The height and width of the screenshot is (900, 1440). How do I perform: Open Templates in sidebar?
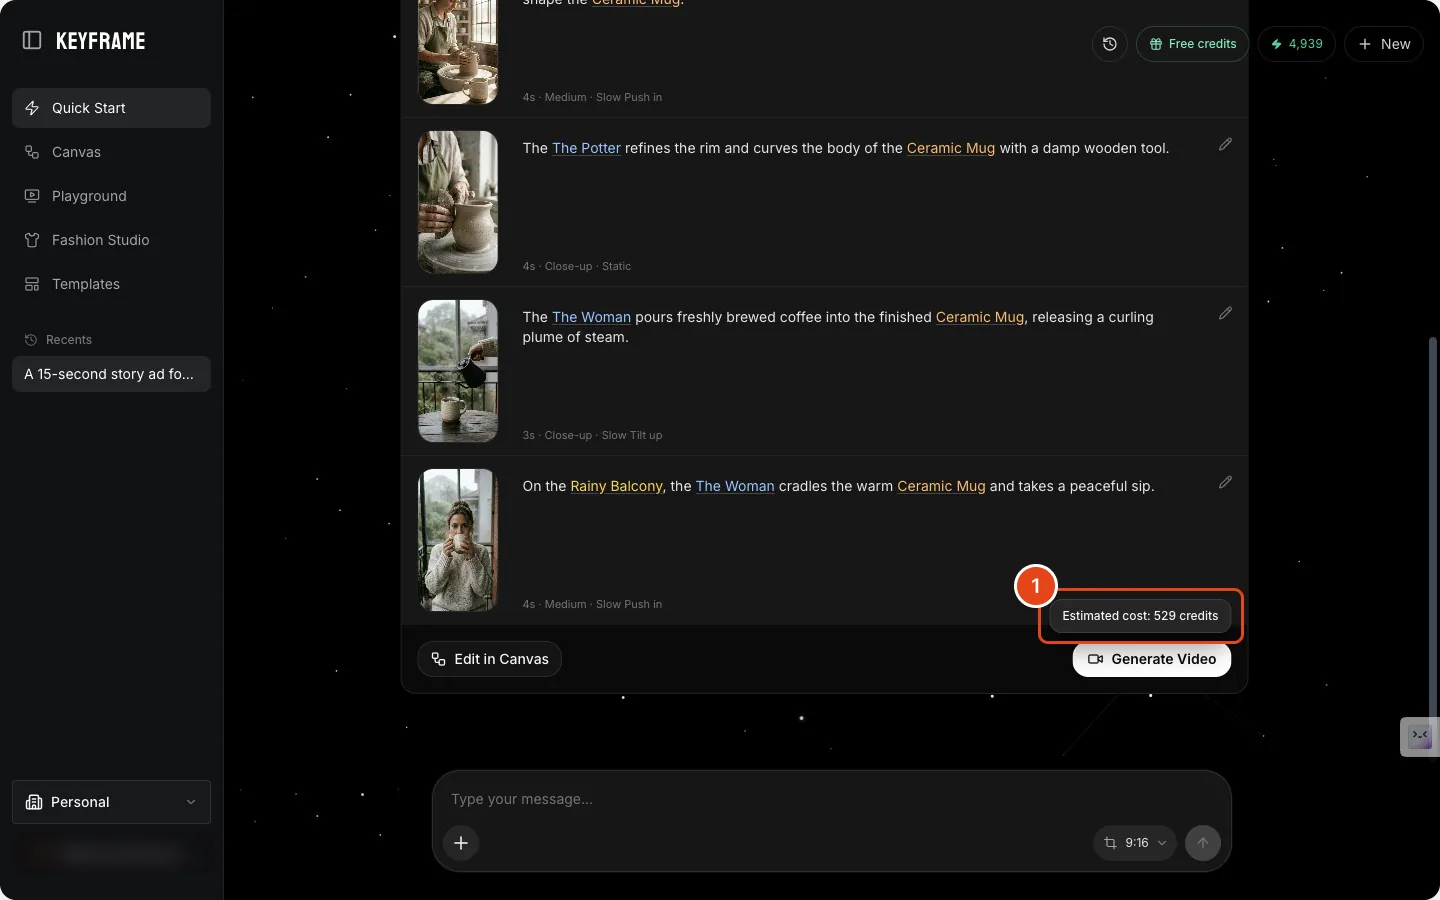pyautogui.click(x=111, y=284)
